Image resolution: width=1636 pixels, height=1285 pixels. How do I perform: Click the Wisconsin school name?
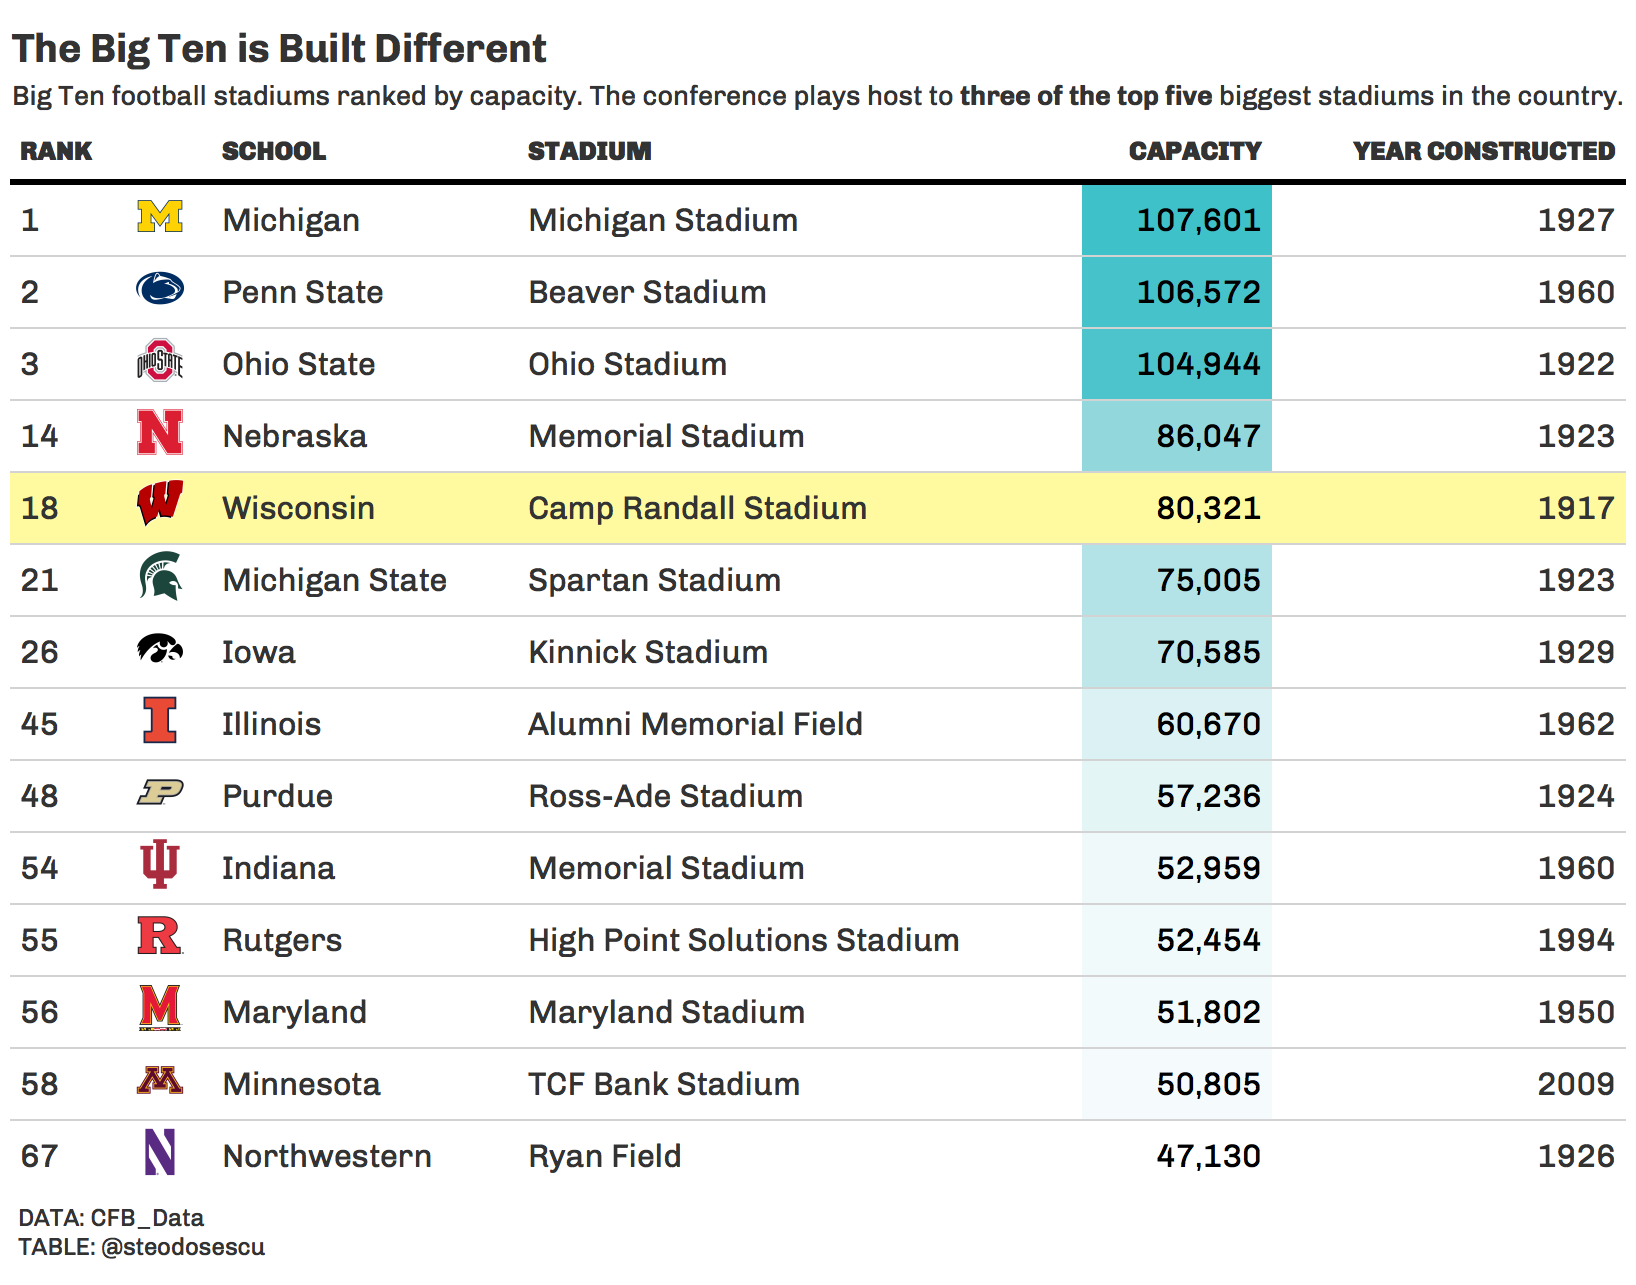pyautogui.click(x=298, y=508)
